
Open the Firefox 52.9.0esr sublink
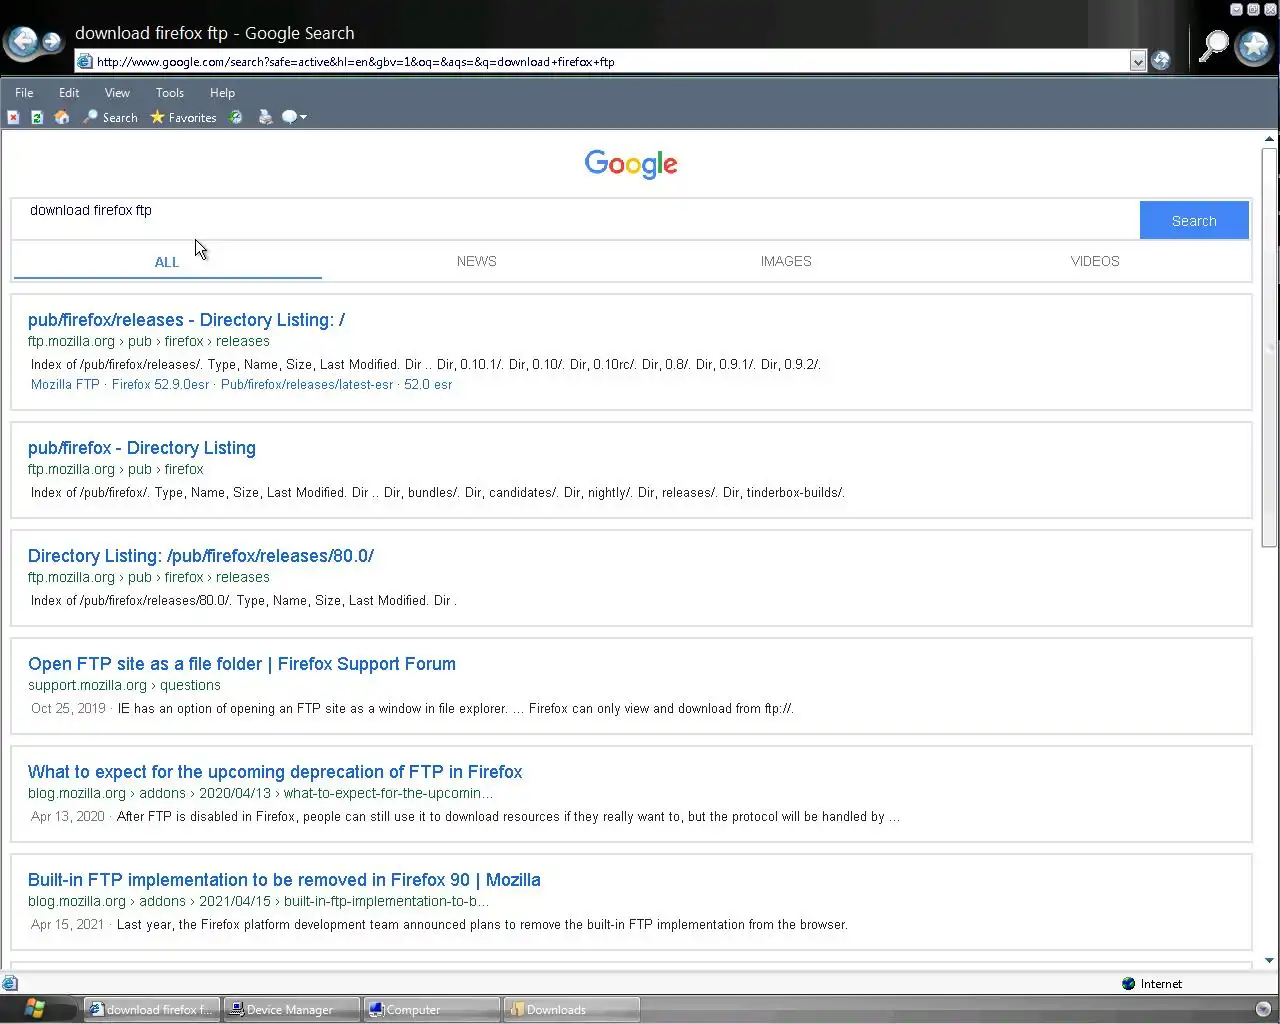click(x=160, y=384)
